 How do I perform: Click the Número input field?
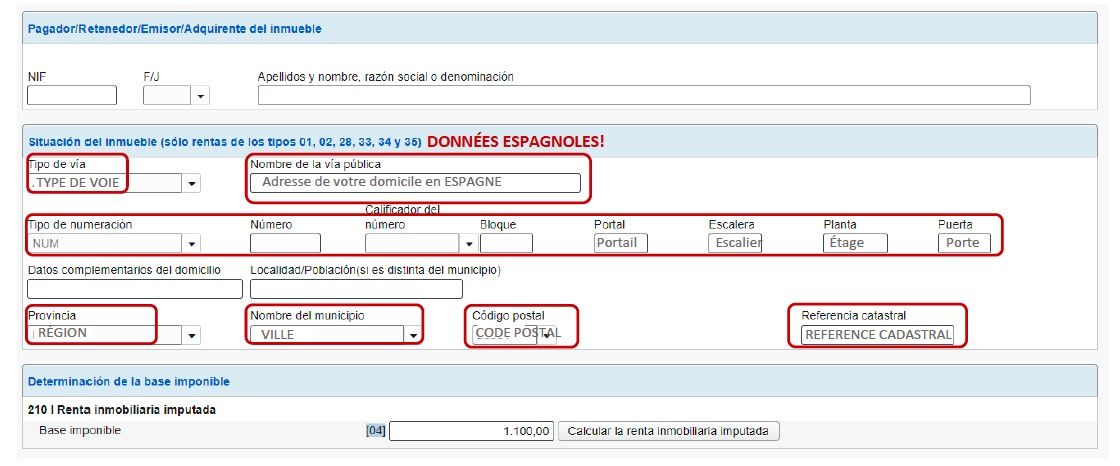click(285, 243)
